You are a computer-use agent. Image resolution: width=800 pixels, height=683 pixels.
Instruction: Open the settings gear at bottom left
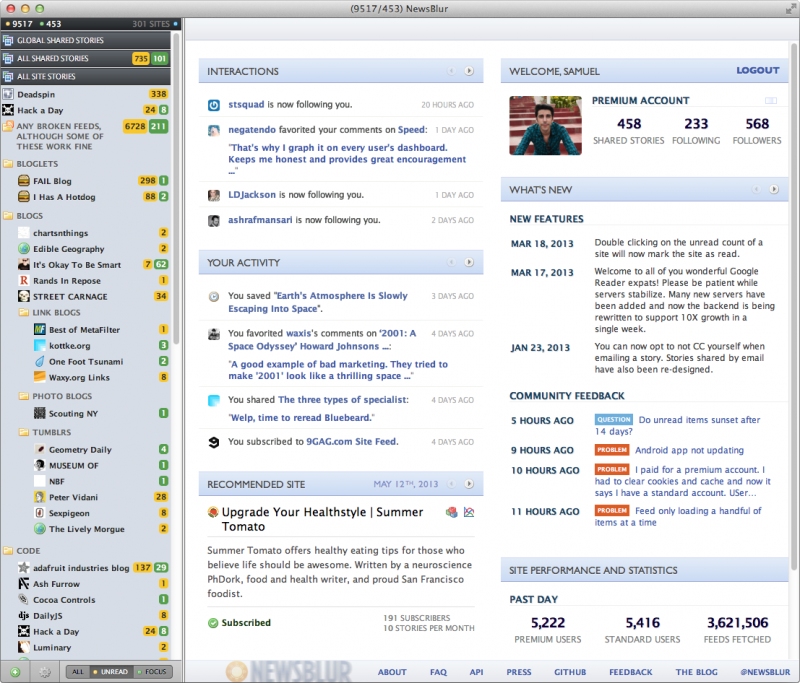coord(45,672)
